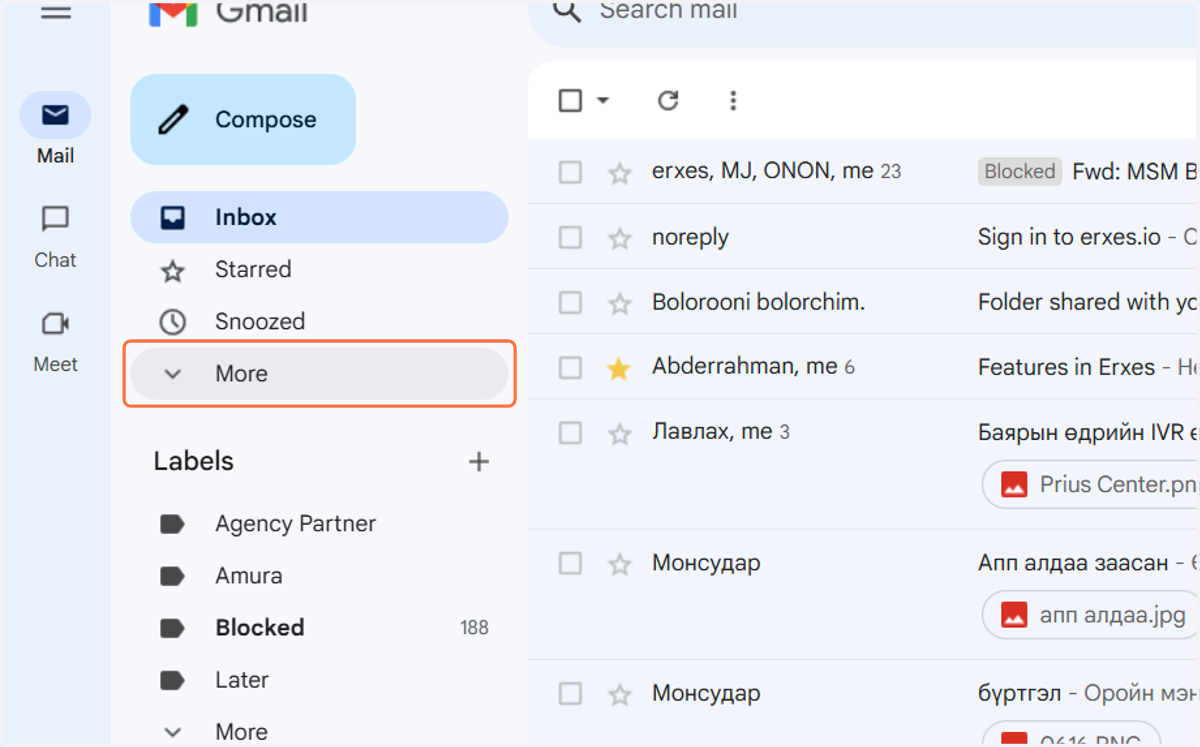Open the Chat section icon
The height and width of the screenshot is (747, 1200).
(x=55, y=219)
